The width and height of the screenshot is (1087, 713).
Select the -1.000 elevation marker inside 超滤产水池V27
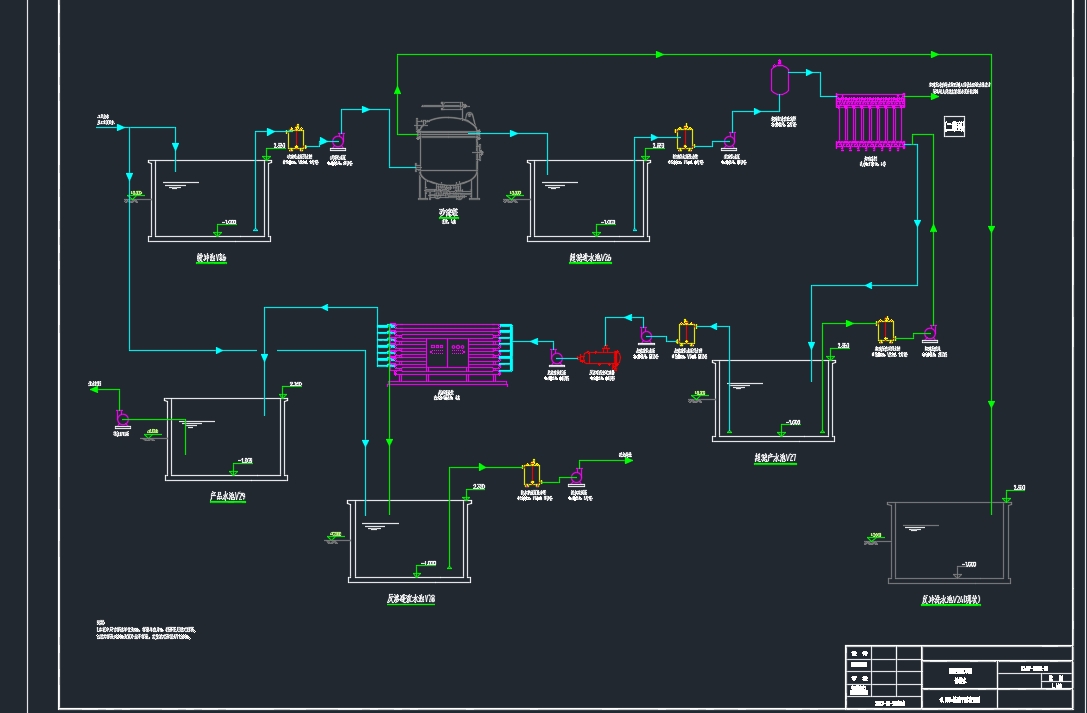788,427
